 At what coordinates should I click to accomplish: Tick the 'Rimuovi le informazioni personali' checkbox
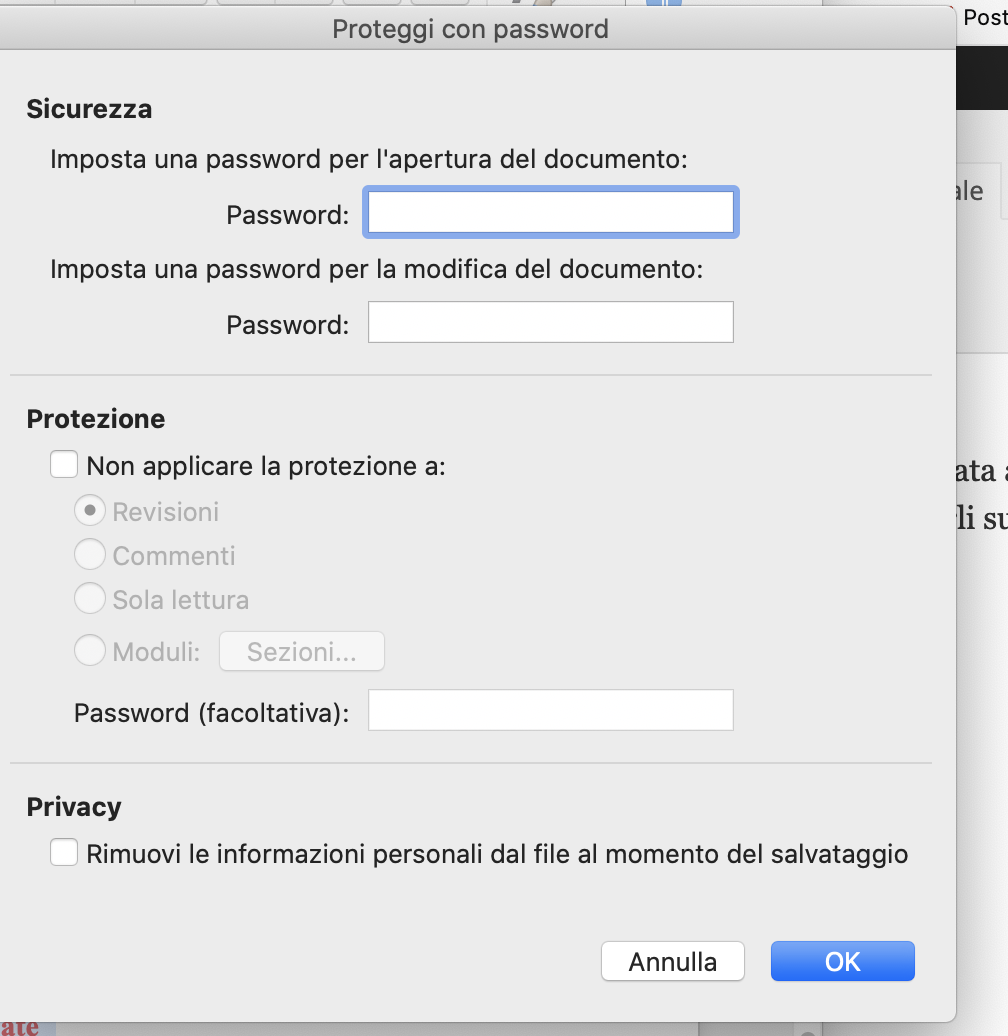tap(64, 852)
